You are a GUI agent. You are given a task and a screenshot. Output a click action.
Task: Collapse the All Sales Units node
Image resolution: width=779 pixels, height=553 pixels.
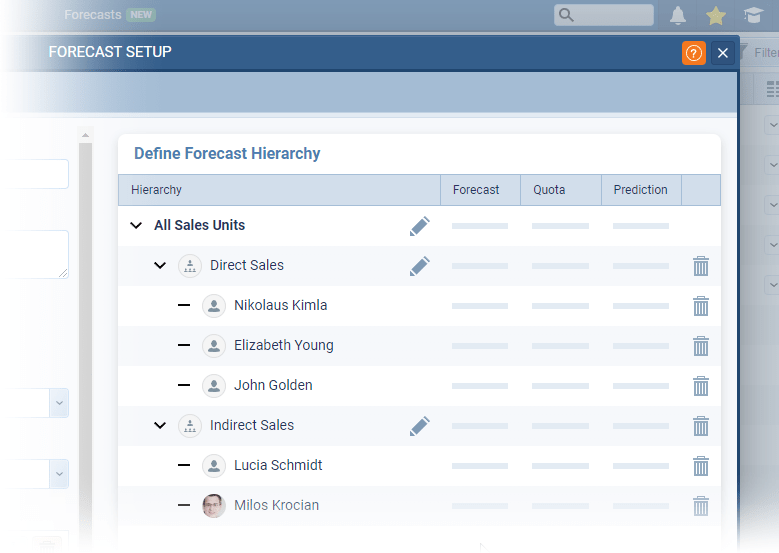pos(136,226)
